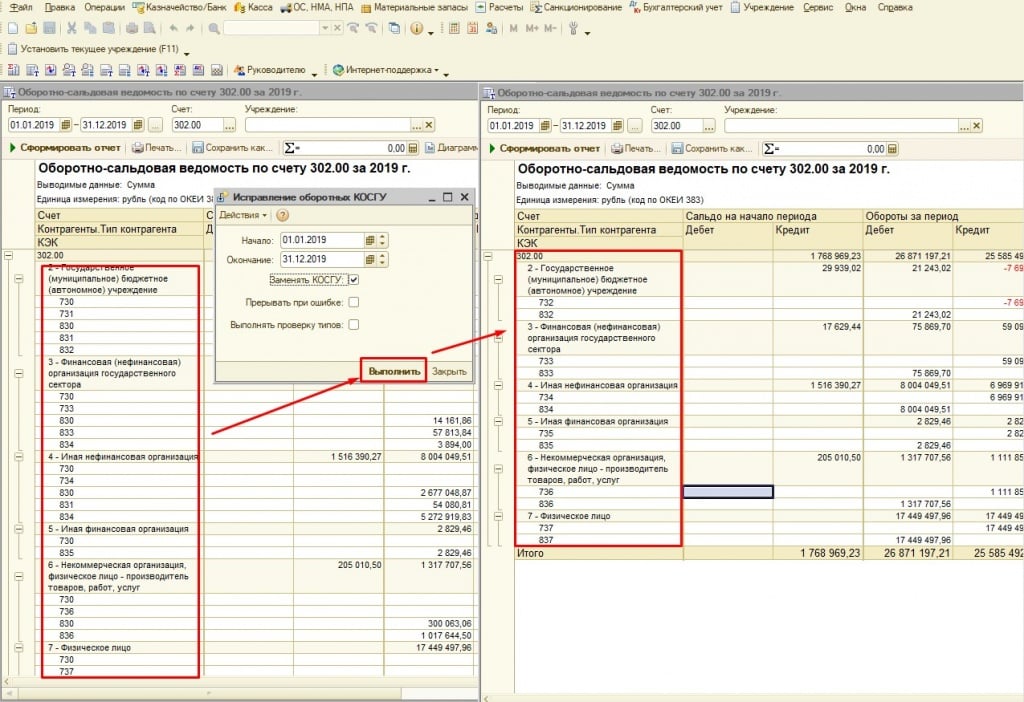Viewport: 1024px width, 702px height.
Task: Click the Выполнить button
Action: point(394,371)
